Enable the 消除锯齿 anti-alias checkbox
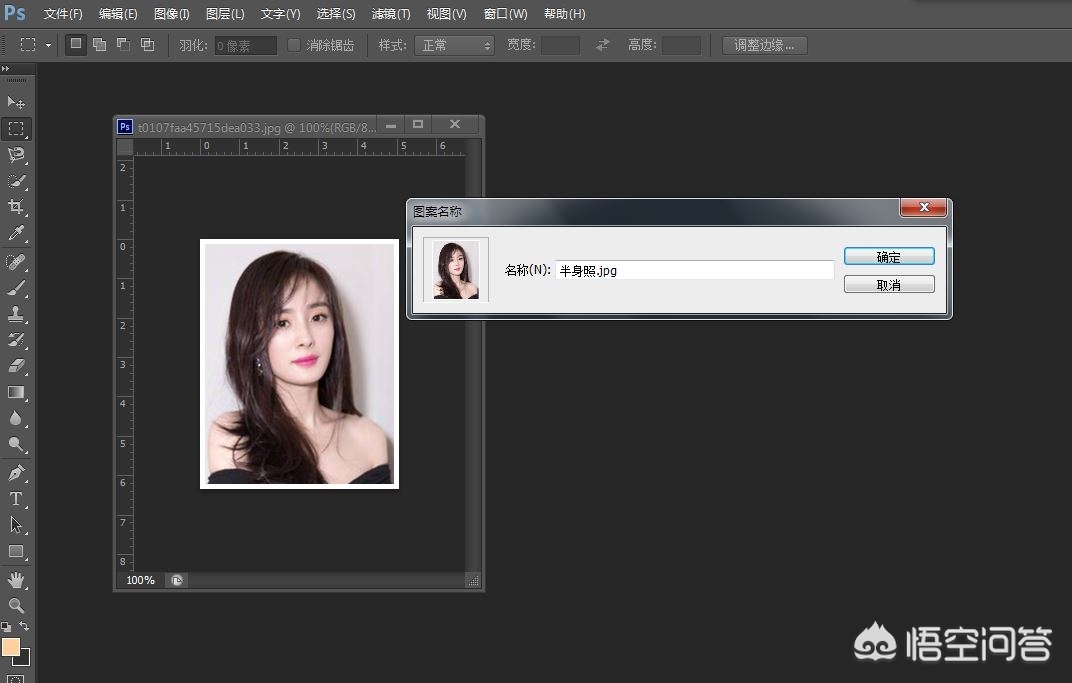This screenshot has height=683, width=1072. tap(294, 45)
